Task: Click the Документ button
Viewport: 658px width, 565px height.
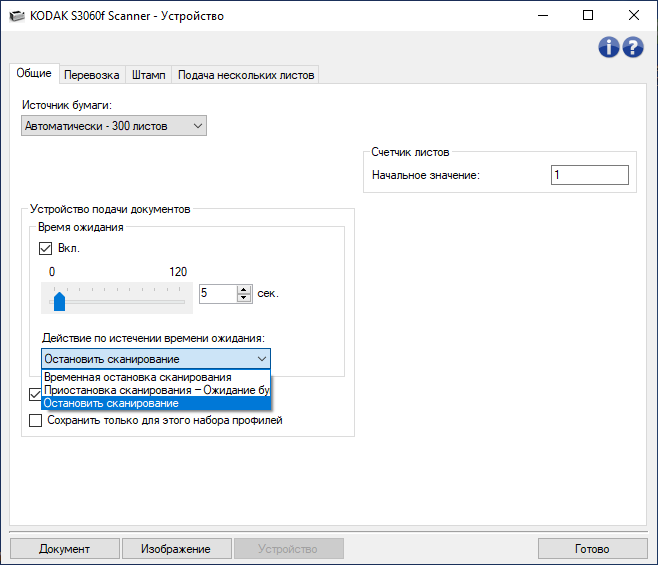Action: click(x=65, y=549)
